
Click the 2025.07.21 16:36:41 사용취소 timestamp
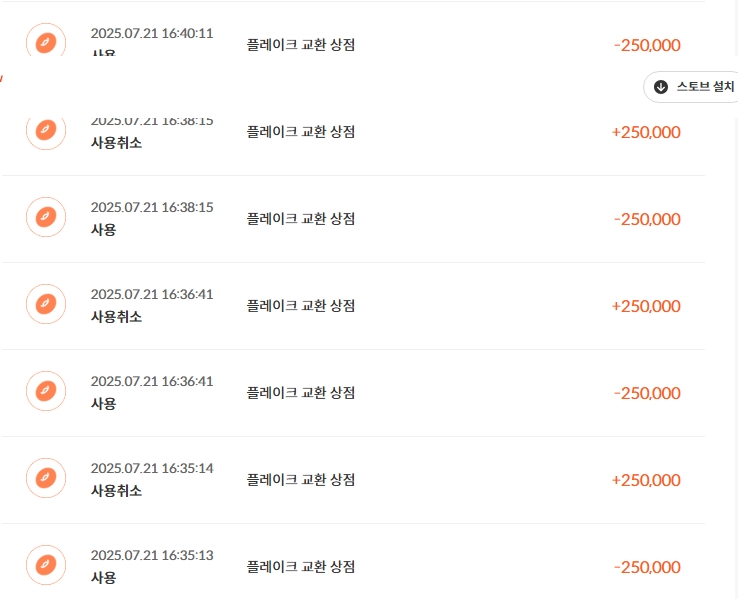[152, 295]
